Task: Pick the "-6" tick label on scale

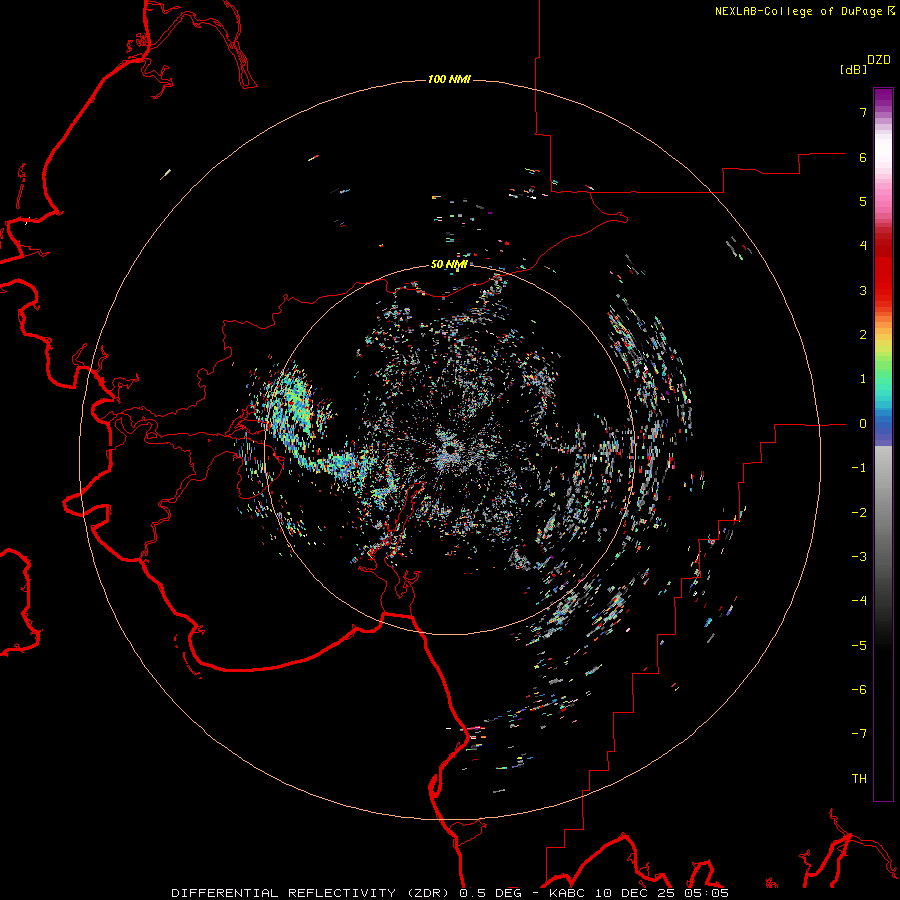Action: [859, 690]
